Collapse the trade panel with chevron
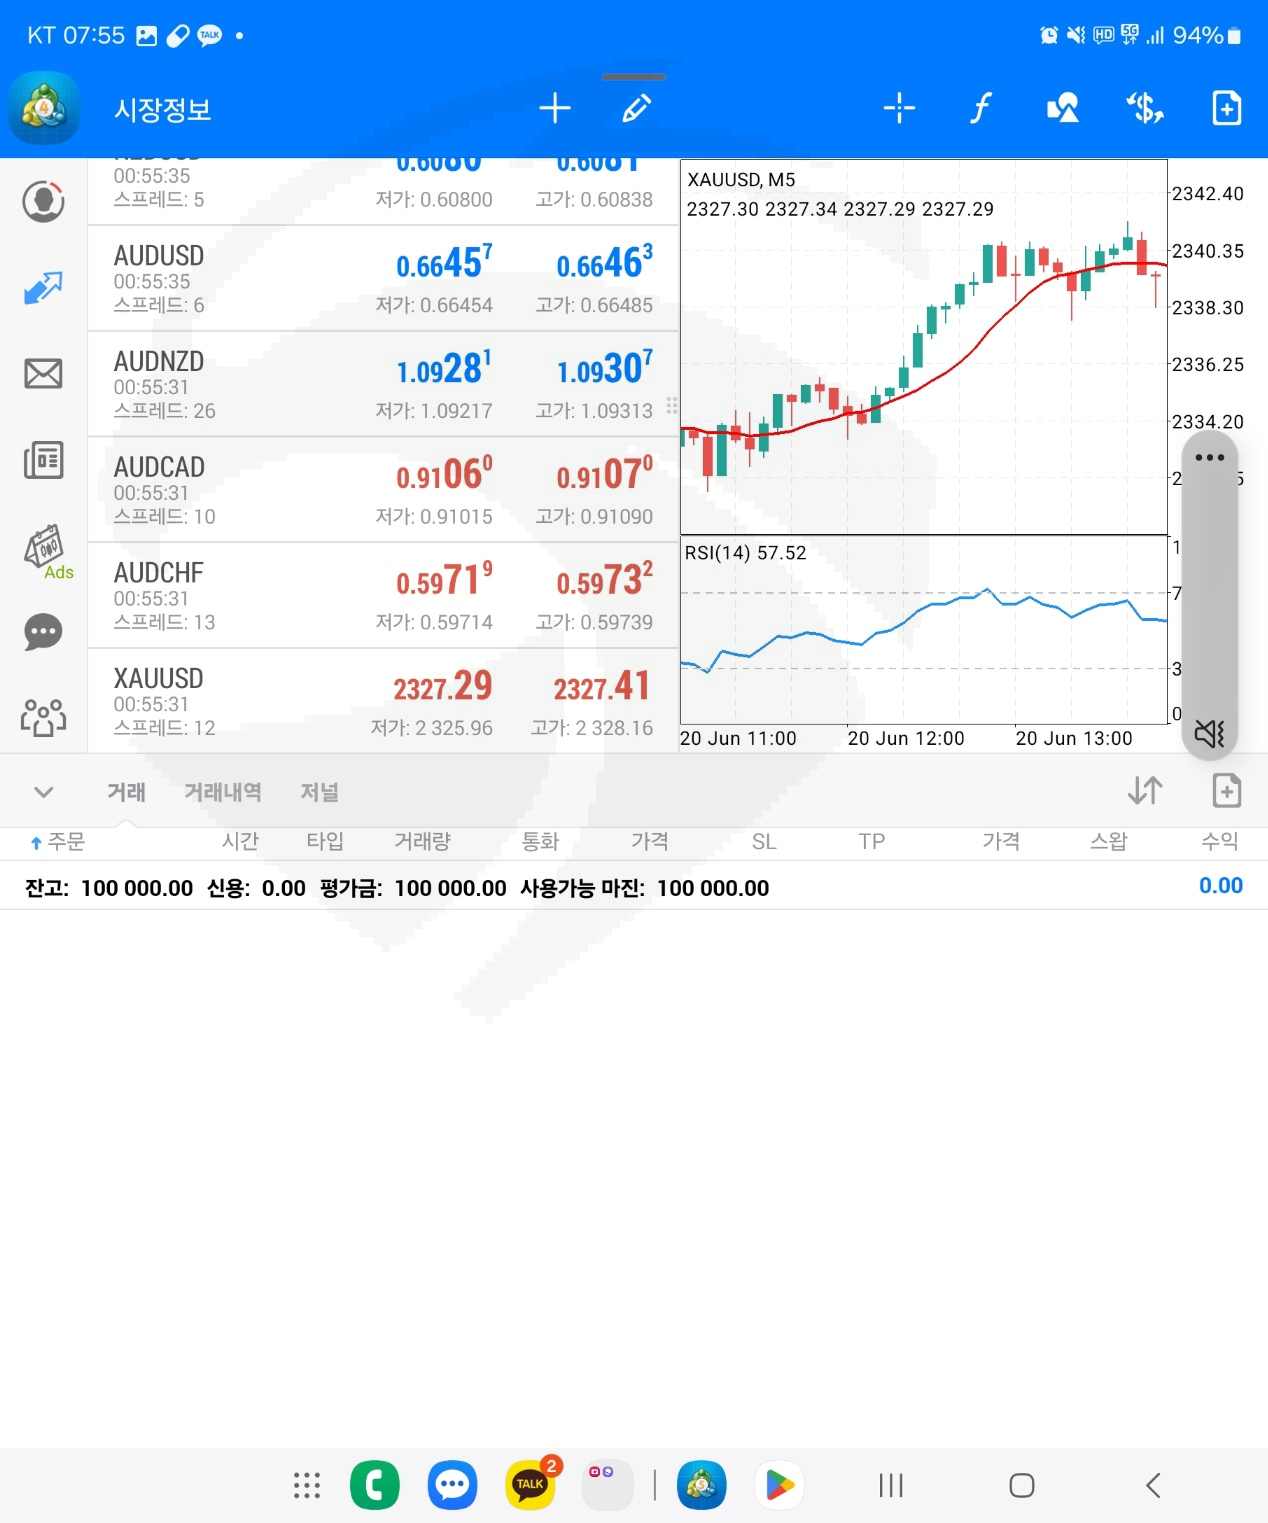 pyautogui.click(x=43, y=792)
